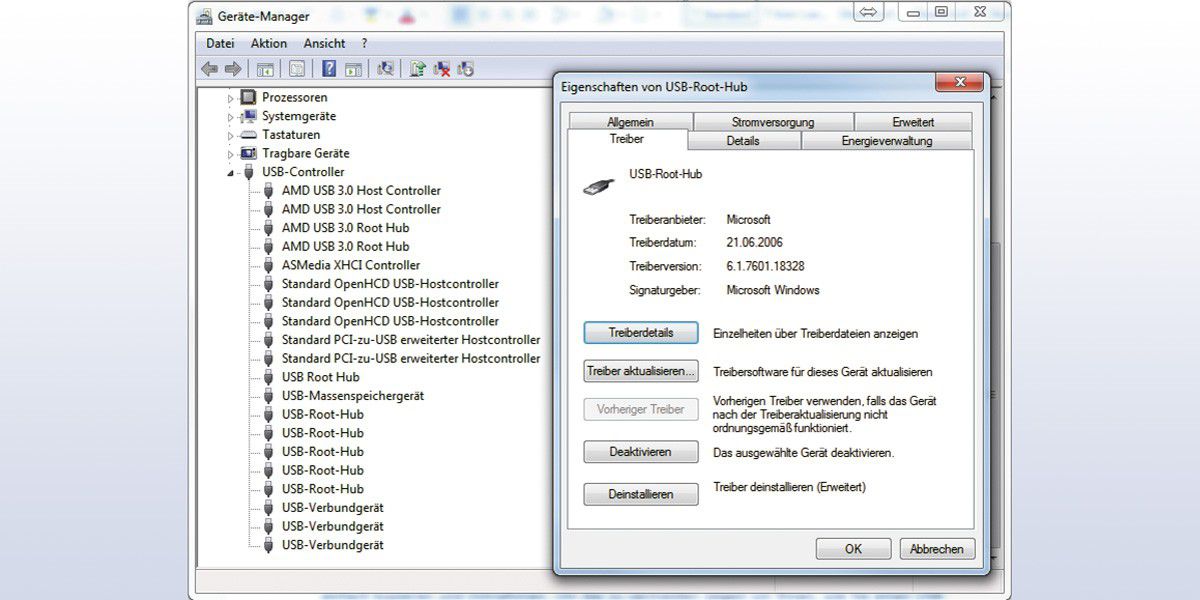Switch to the Details tab

point(743,141)
